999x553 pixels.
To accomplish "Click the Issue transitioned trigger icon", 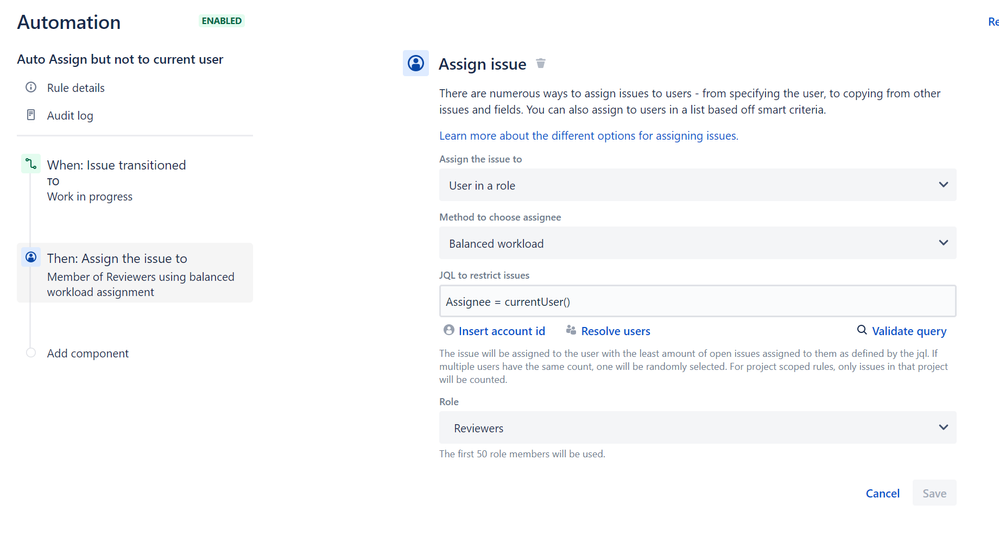I will click(31, 164).
